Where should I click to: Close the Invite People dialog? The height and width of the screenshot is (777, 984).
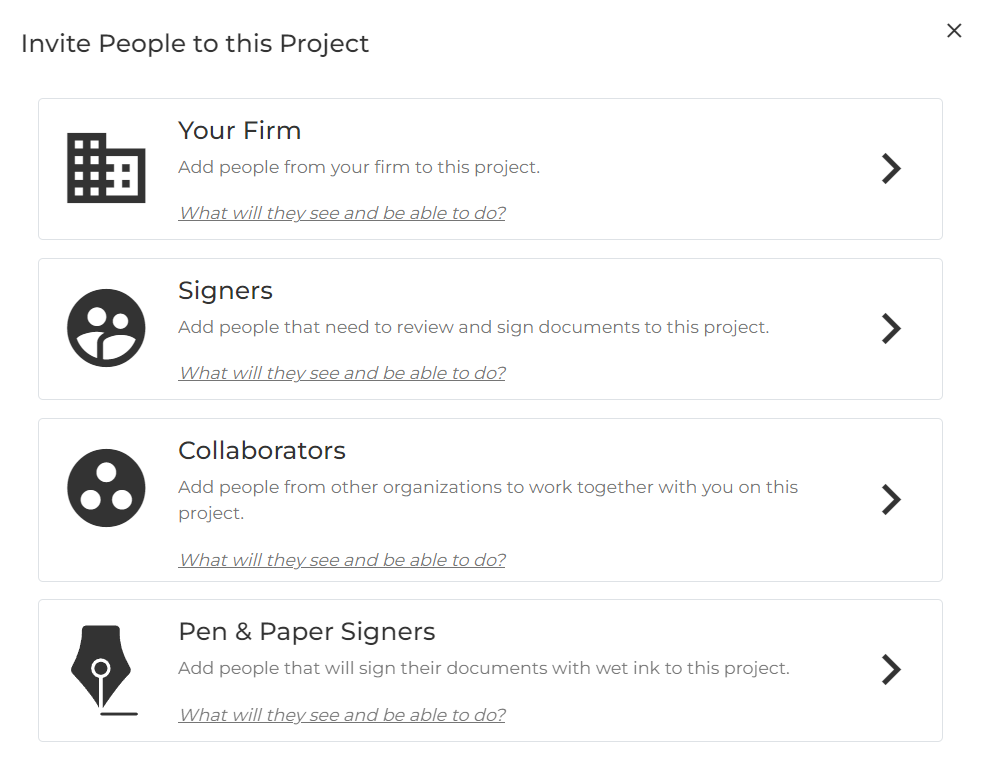(x=954, y=30)
